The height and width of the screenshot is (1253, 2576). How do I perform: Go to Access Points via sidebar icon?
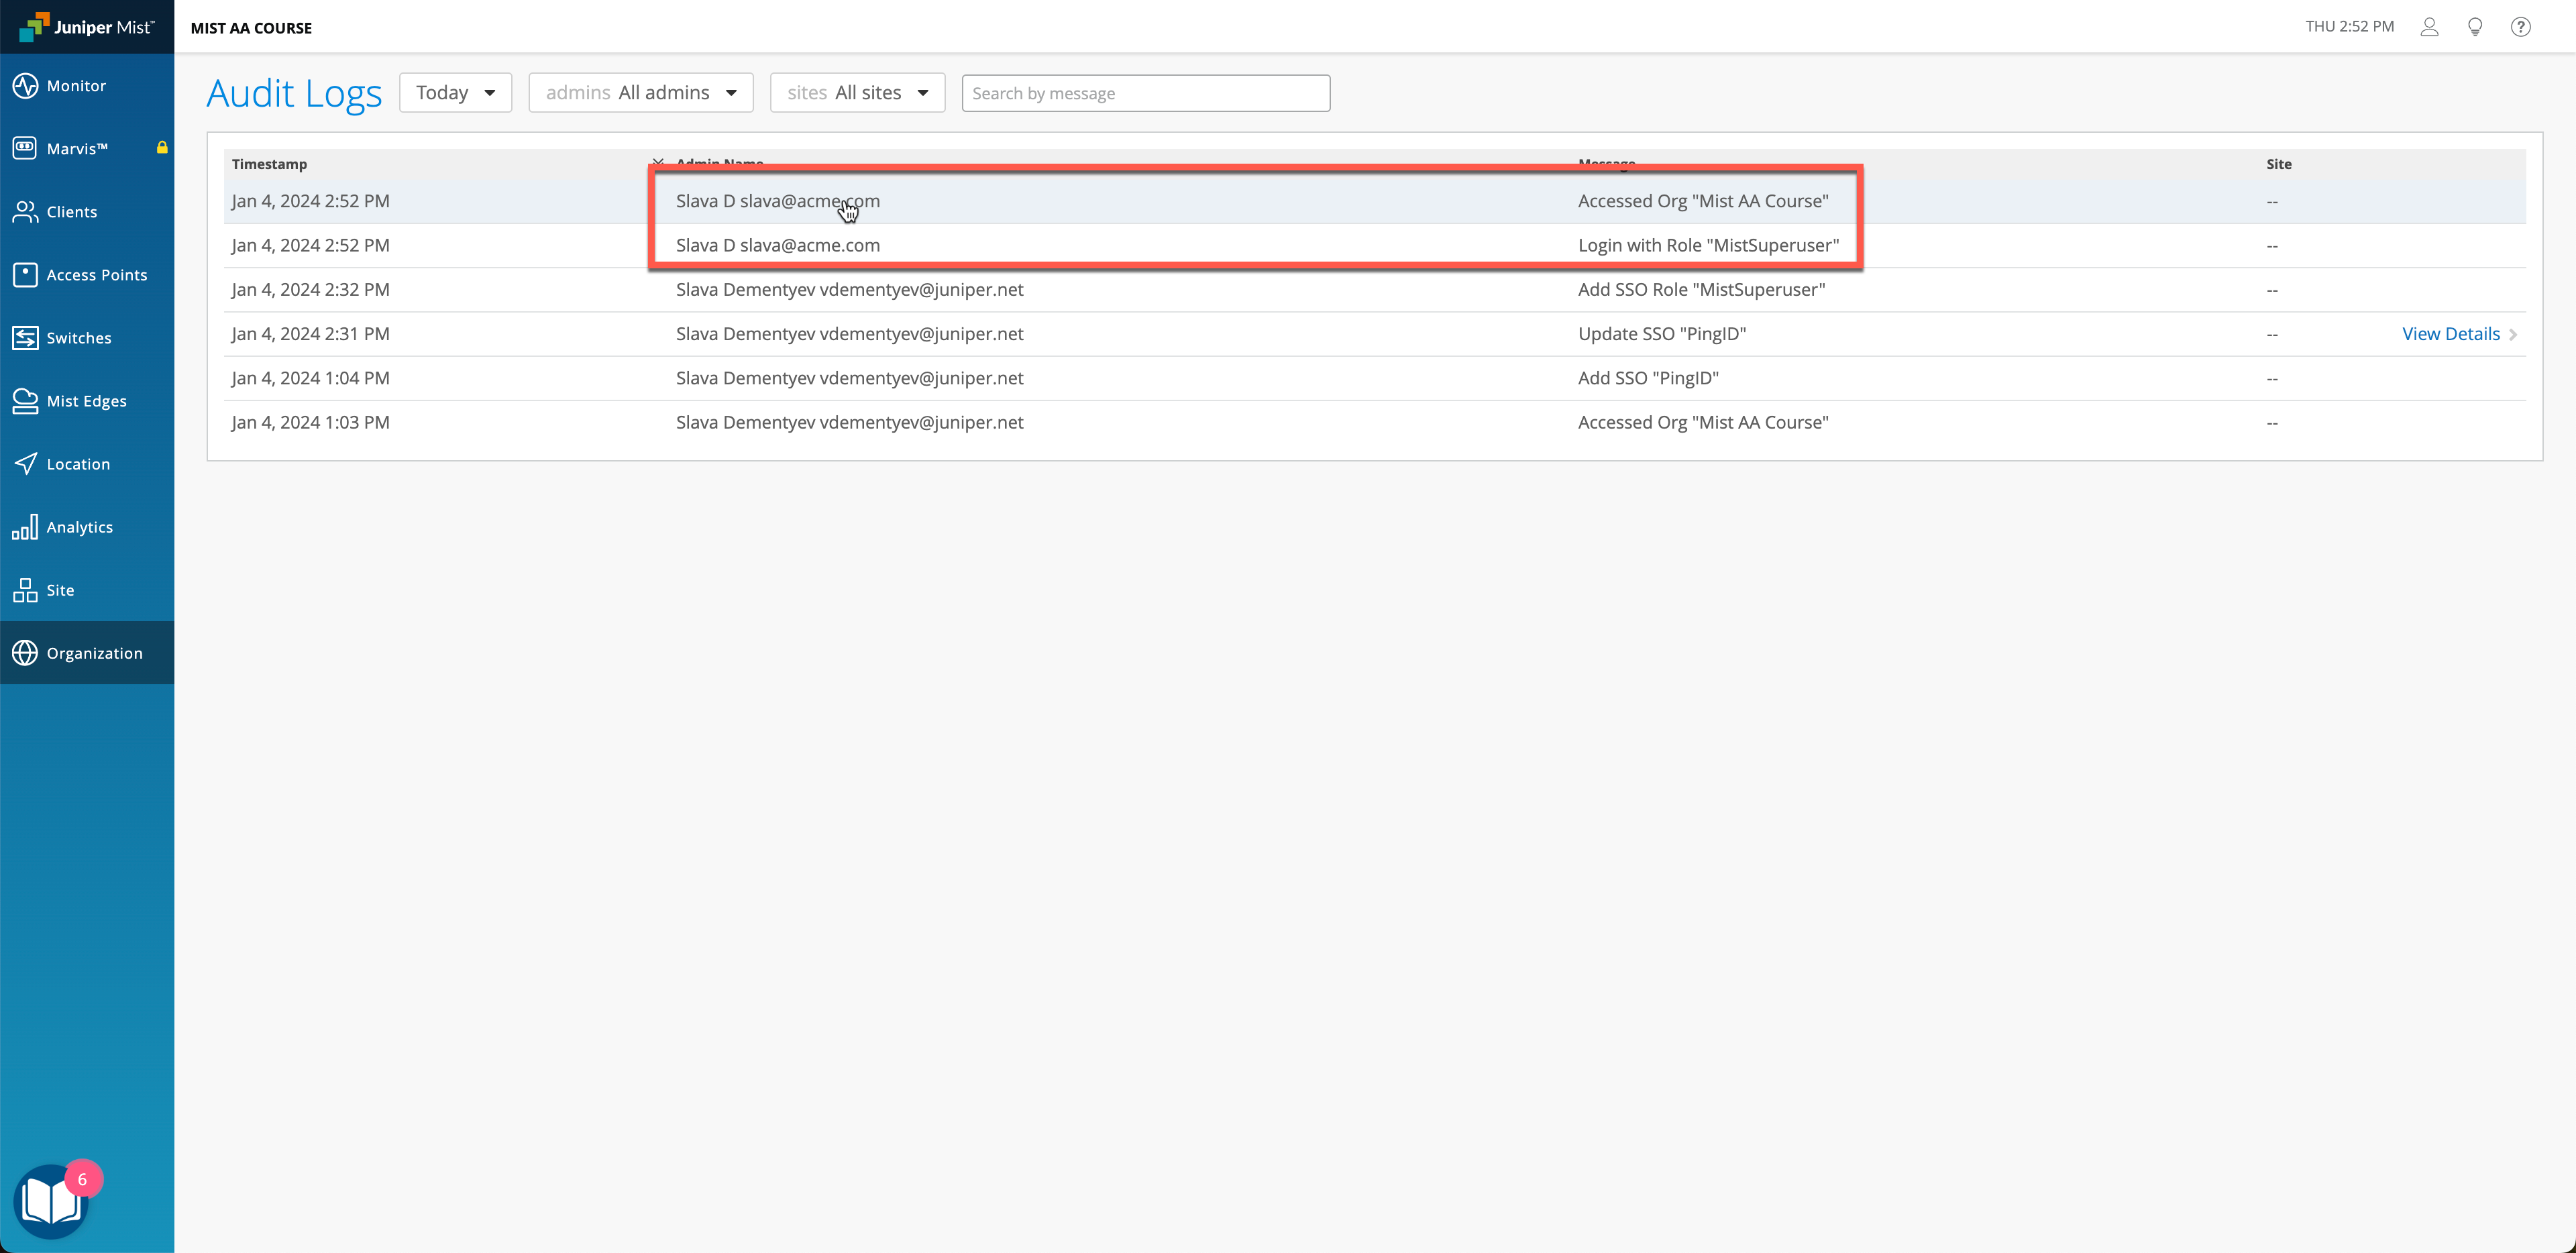pos(25,275)
